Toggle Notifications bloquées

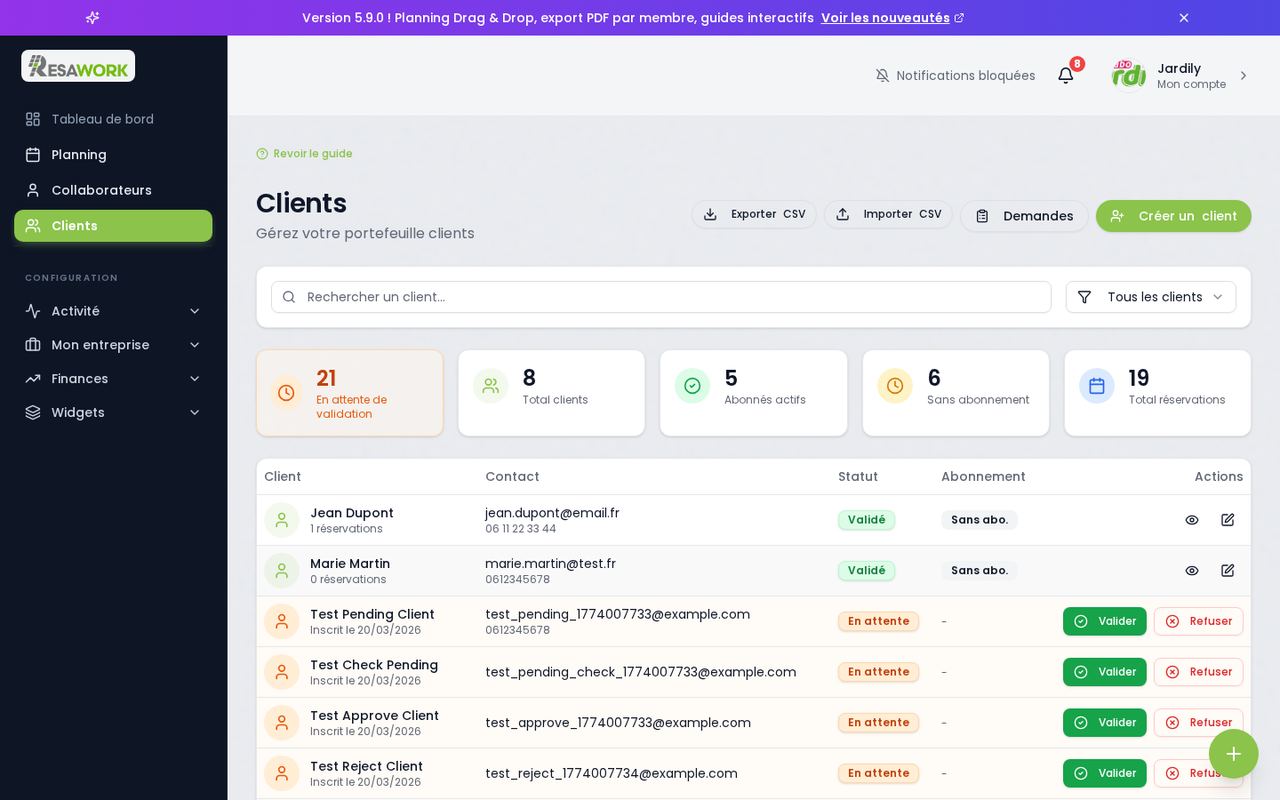(x=955, y=76)
